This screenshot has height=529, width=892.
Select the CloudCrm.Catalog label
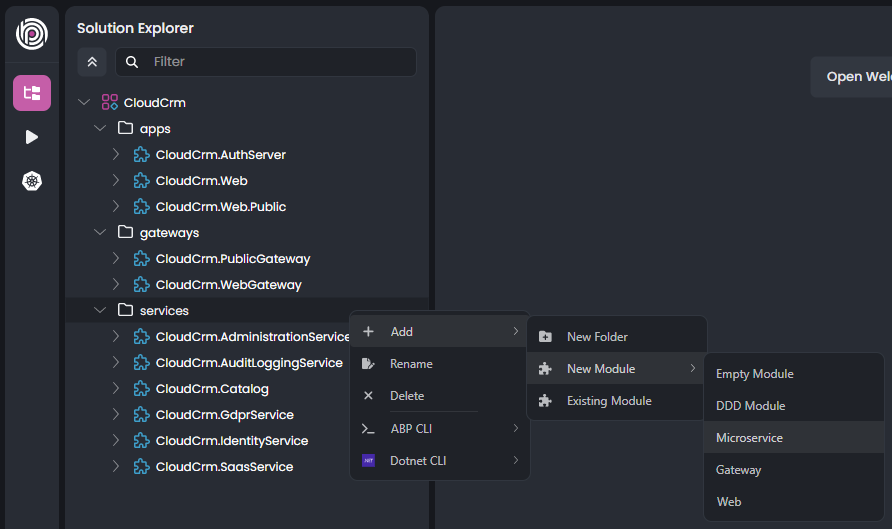[x=212, y=389]
